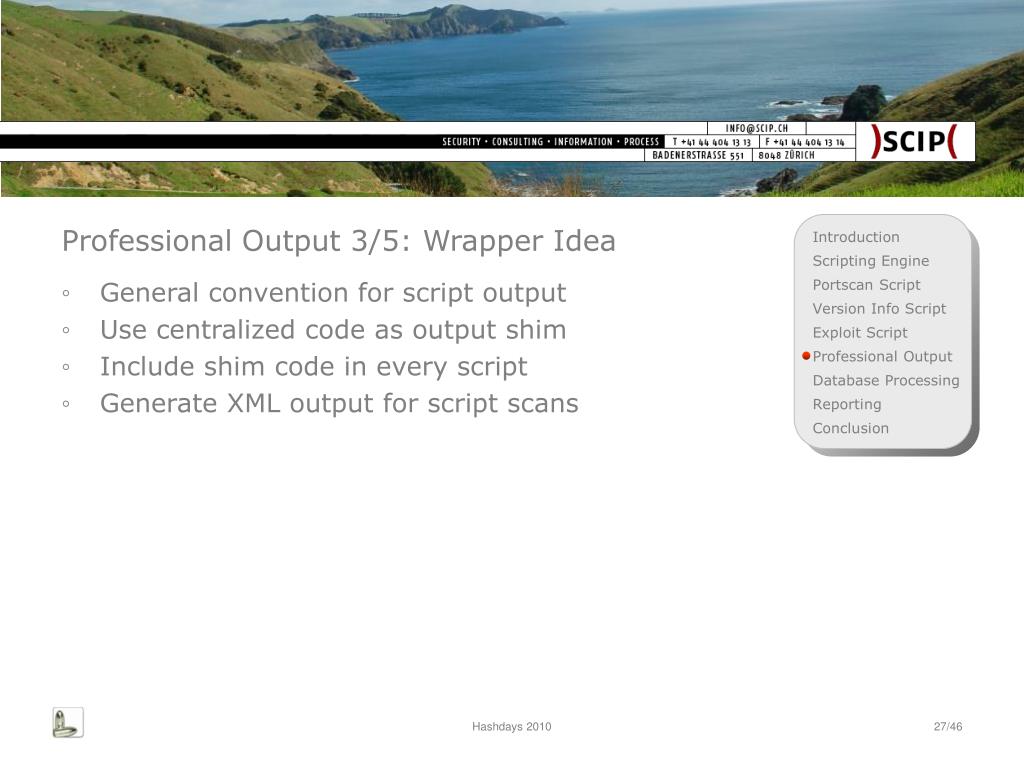This screenshot has height=768, width=1024.
Task: Click the red dot beside Professional Output
Action: point(806,356)
